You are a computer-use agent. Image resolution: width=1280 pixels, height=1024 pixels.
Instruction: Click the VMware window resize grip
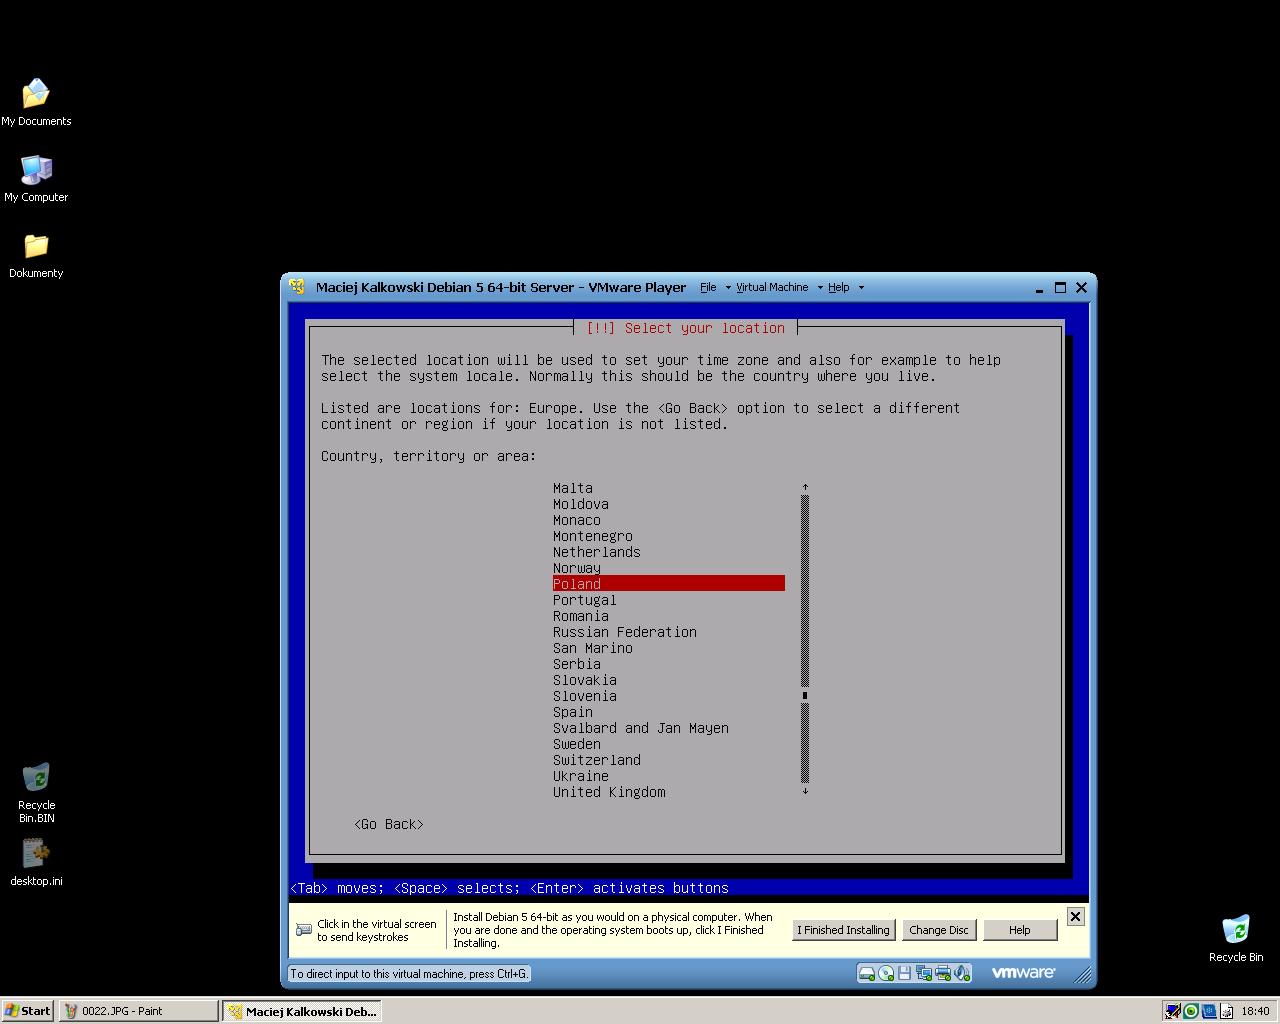tap(1082, 973)
